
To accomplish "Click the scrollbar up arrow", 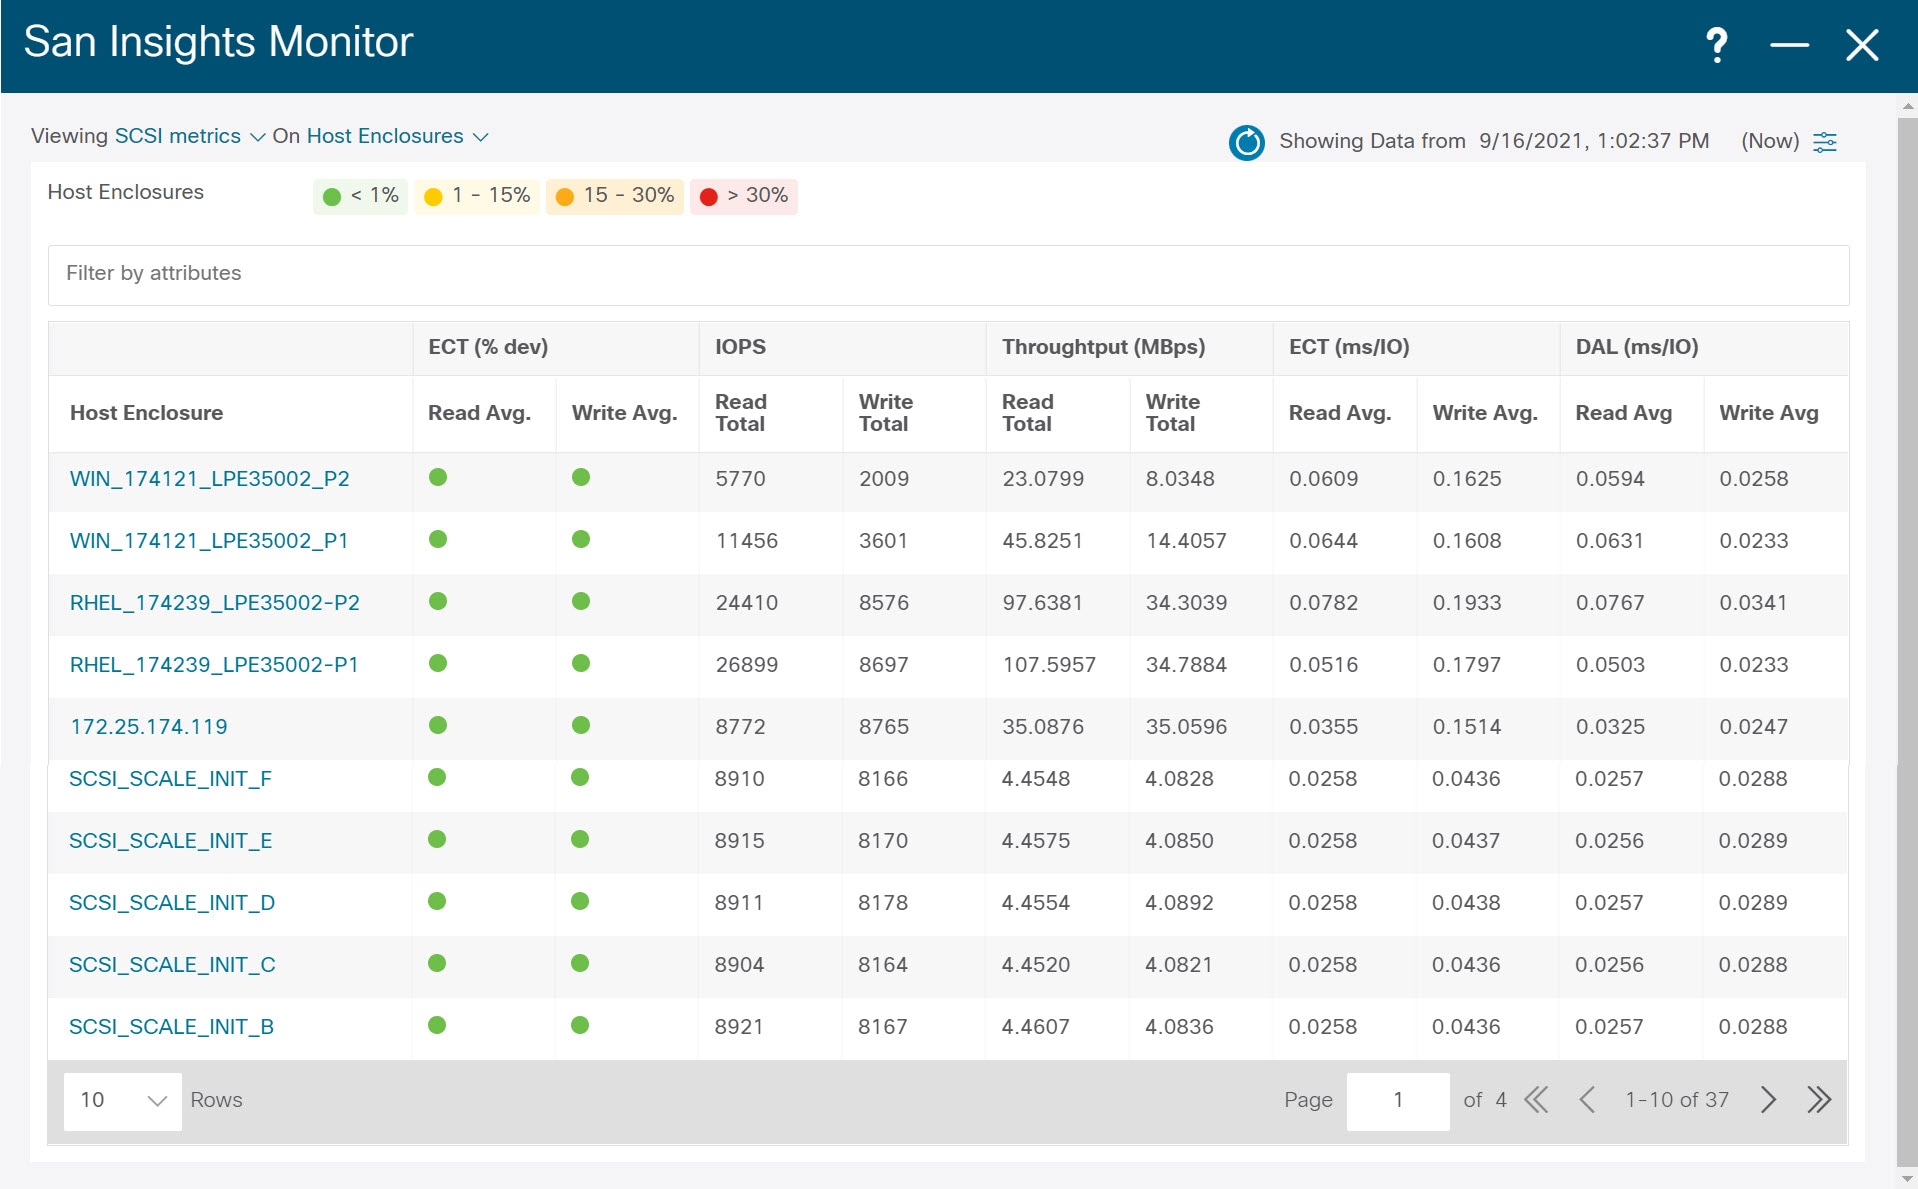I will coord(1907,105).
